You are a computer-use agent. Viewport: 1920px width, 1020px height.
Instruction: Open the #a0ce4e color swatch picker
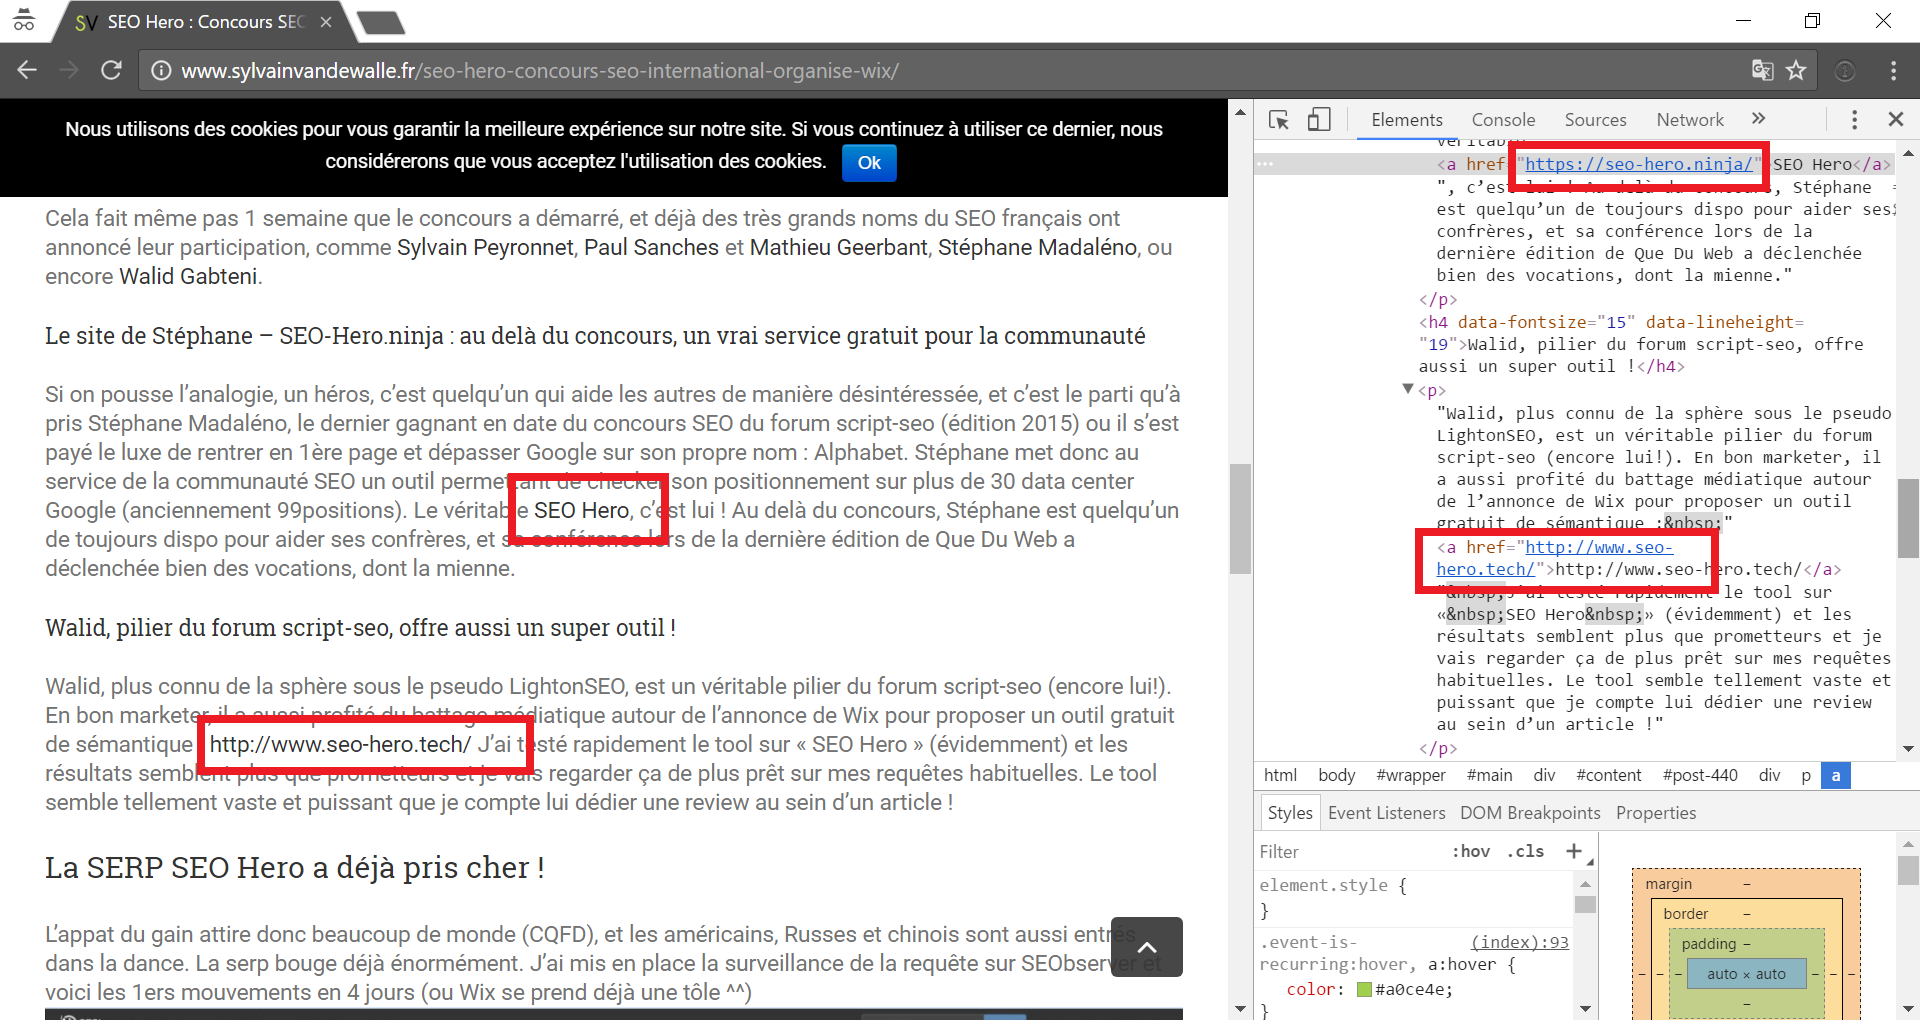1364,989
